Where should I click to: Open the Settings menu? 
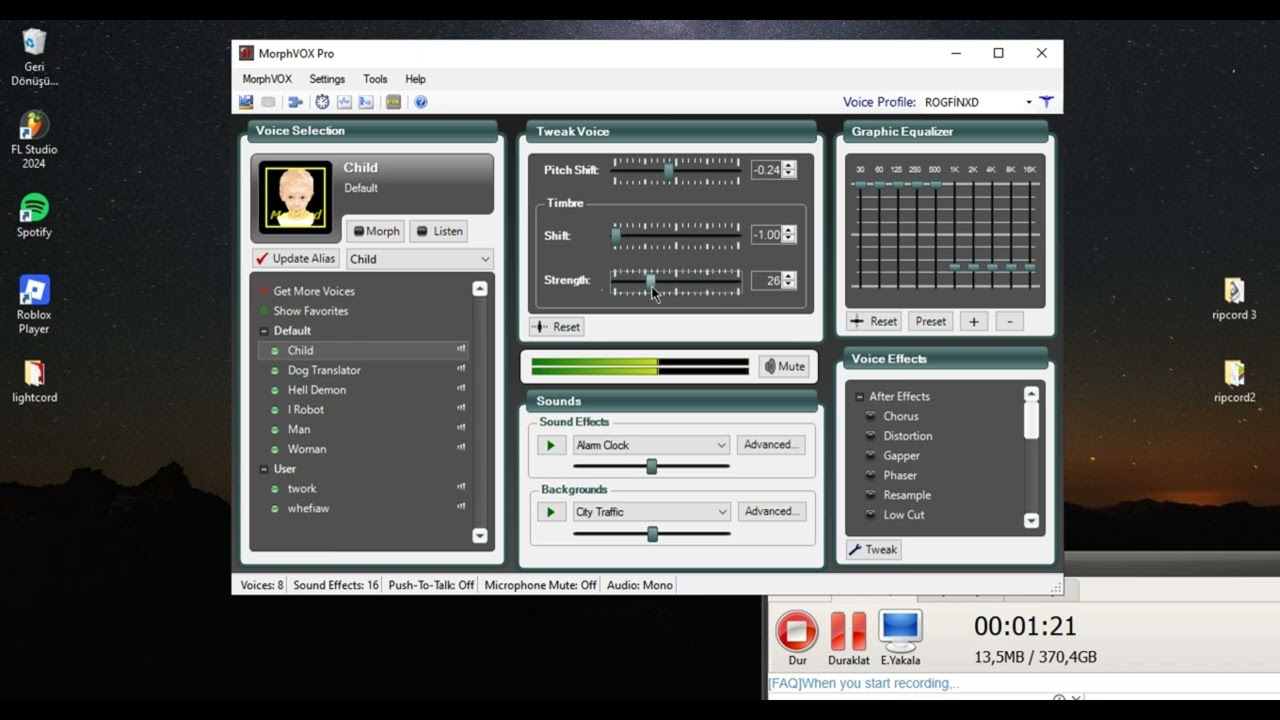pyautogui.click(x=327, y=79)
